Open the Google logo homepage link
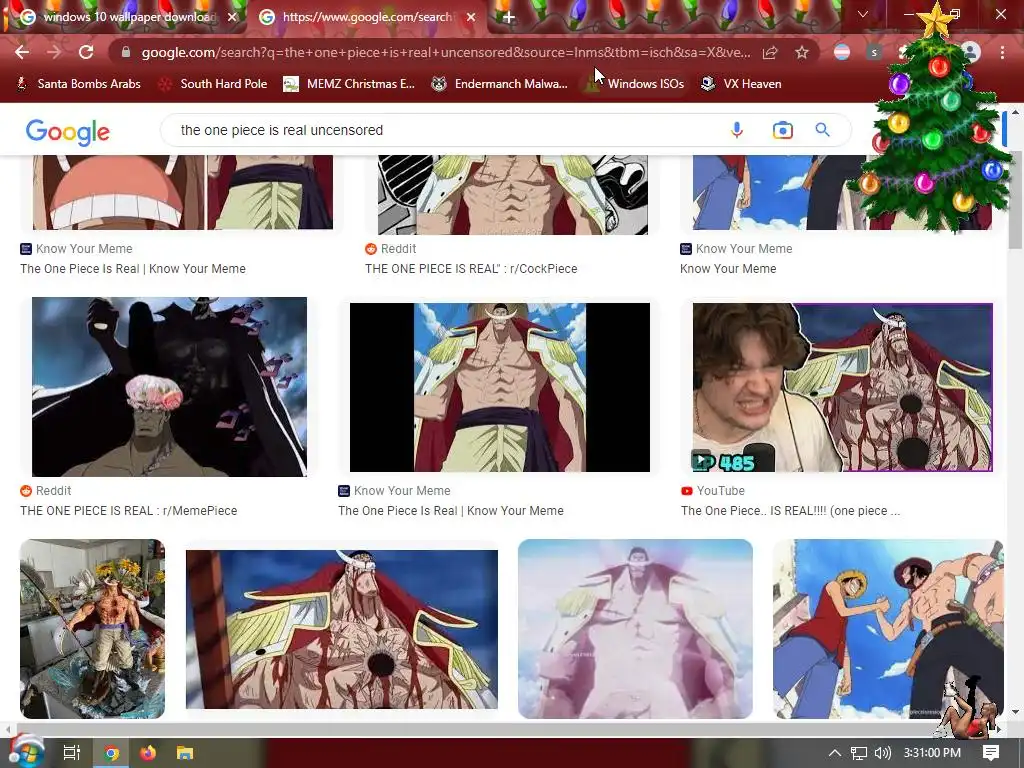Viewport: 1024px width, 768px height. point(68,131)
